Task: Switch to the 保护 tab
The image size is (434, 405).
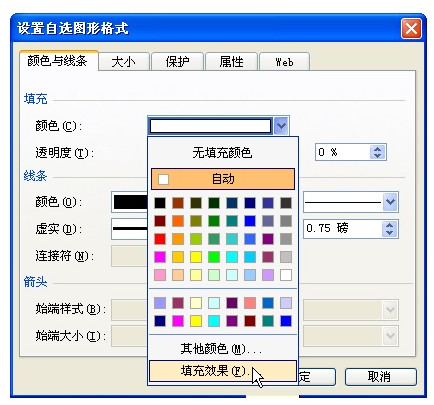Action: coord(177,62)
